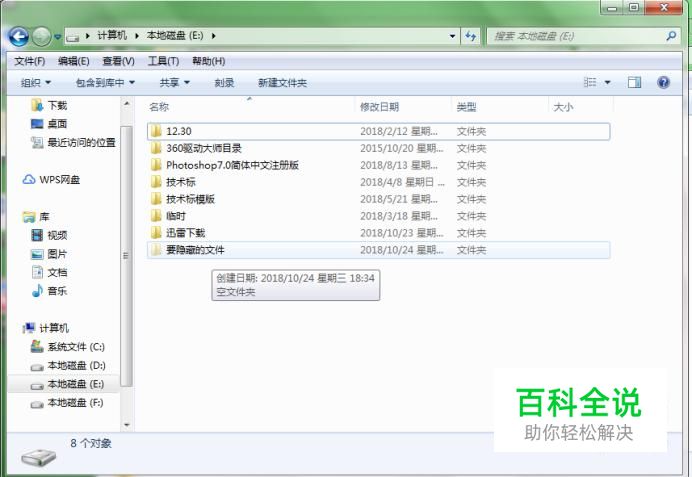Open help with the question mark icon

click(663, 82)
